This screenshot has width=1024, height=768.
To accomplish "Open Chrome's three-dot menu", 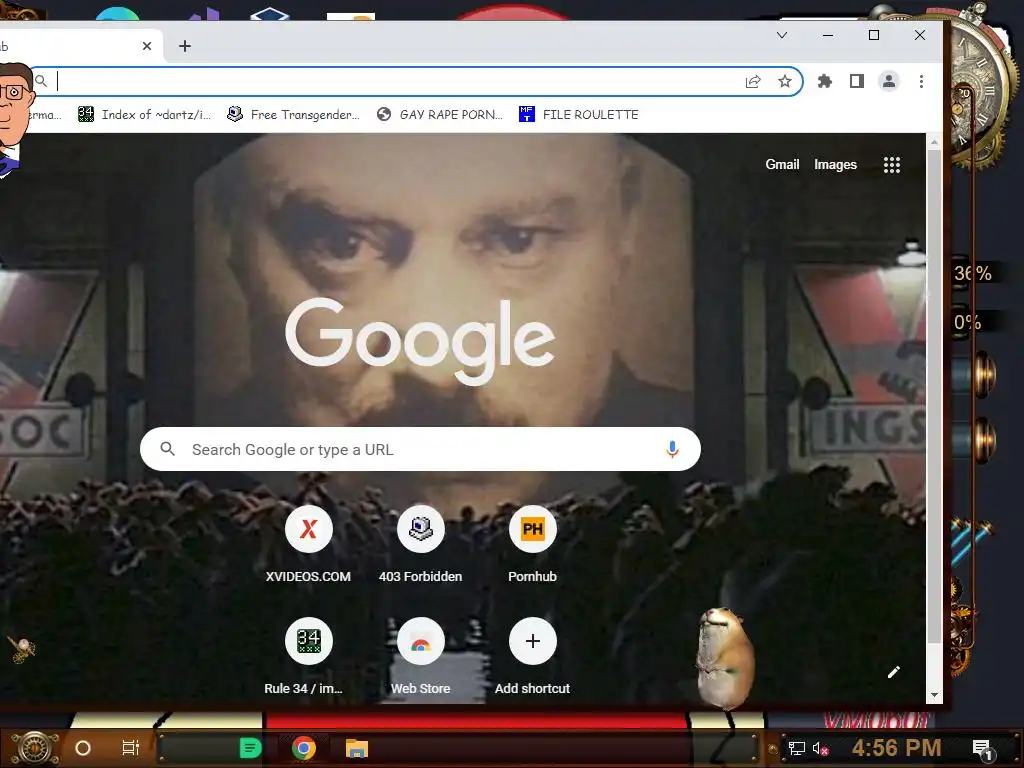I will (x=921, y=81).
